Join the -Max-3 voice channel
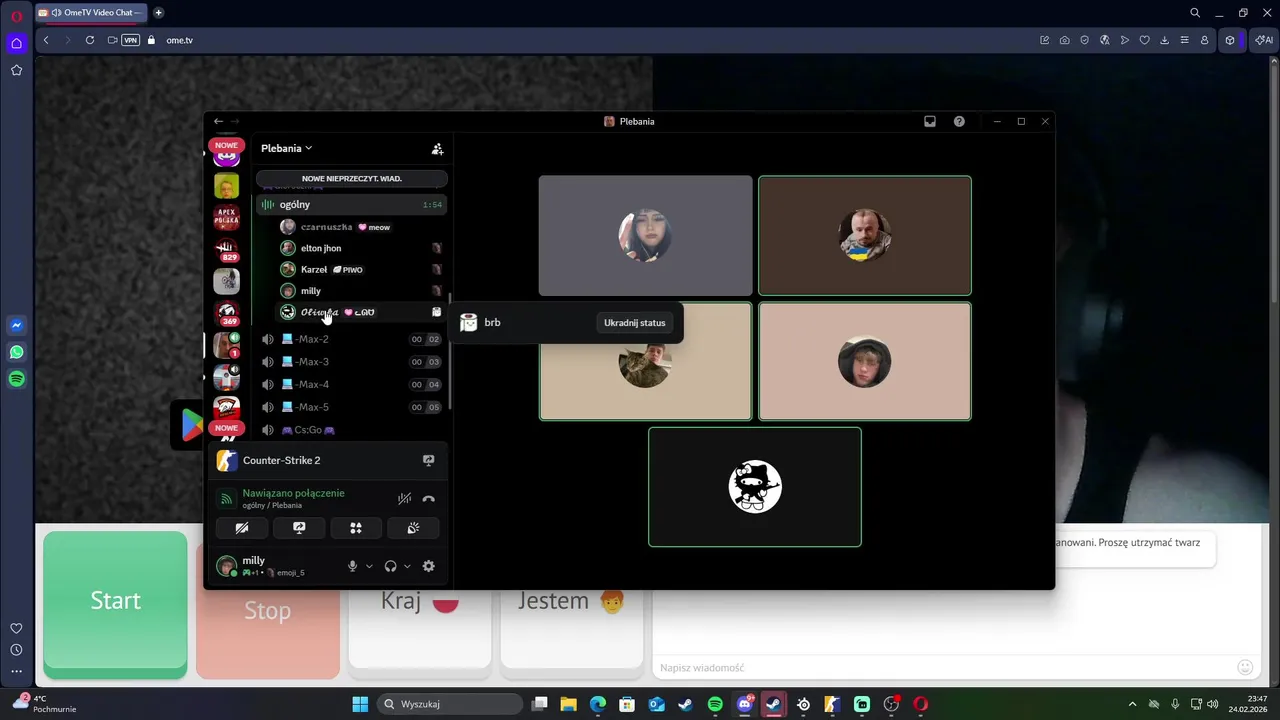1280x720 pixels. pyautogui.click(x=350, y=362)
